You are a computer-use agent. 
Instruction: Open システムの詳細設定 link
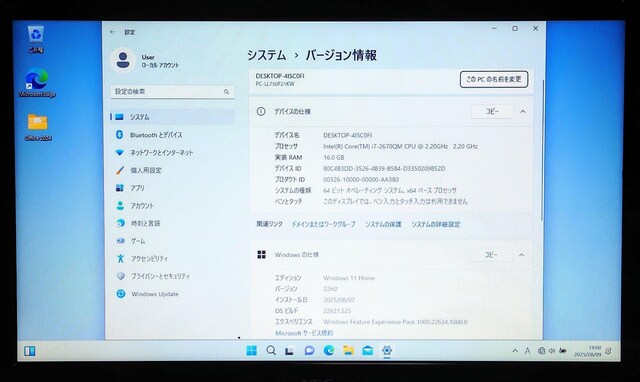click(436, 224)
